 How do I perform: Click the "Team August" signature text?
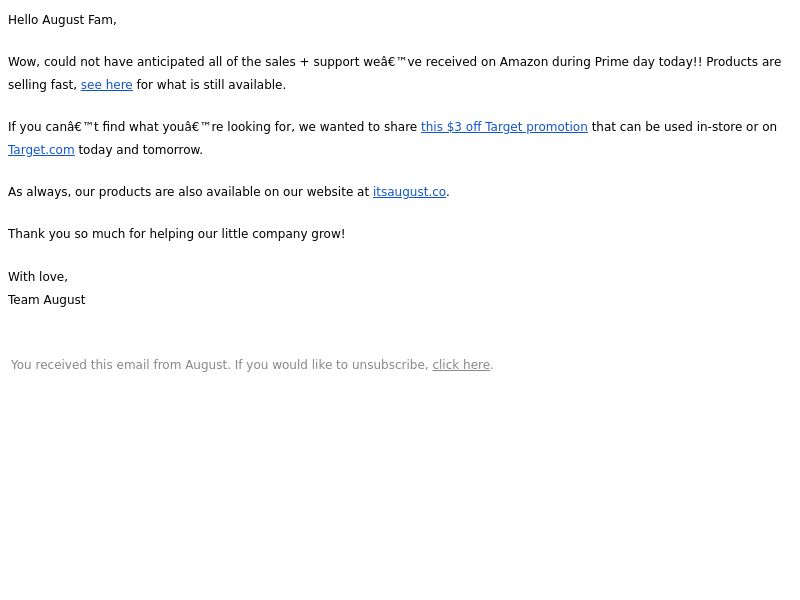point(47,299)
